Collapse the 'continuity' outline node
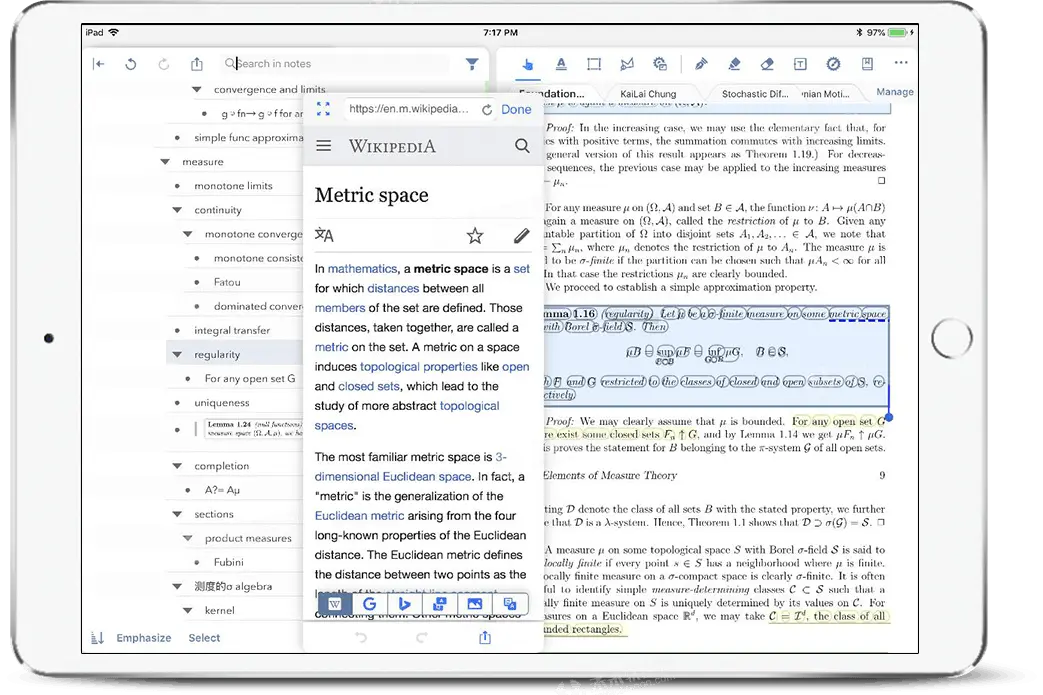Screen dimensions: 1043x695 [x=177, y=209]
